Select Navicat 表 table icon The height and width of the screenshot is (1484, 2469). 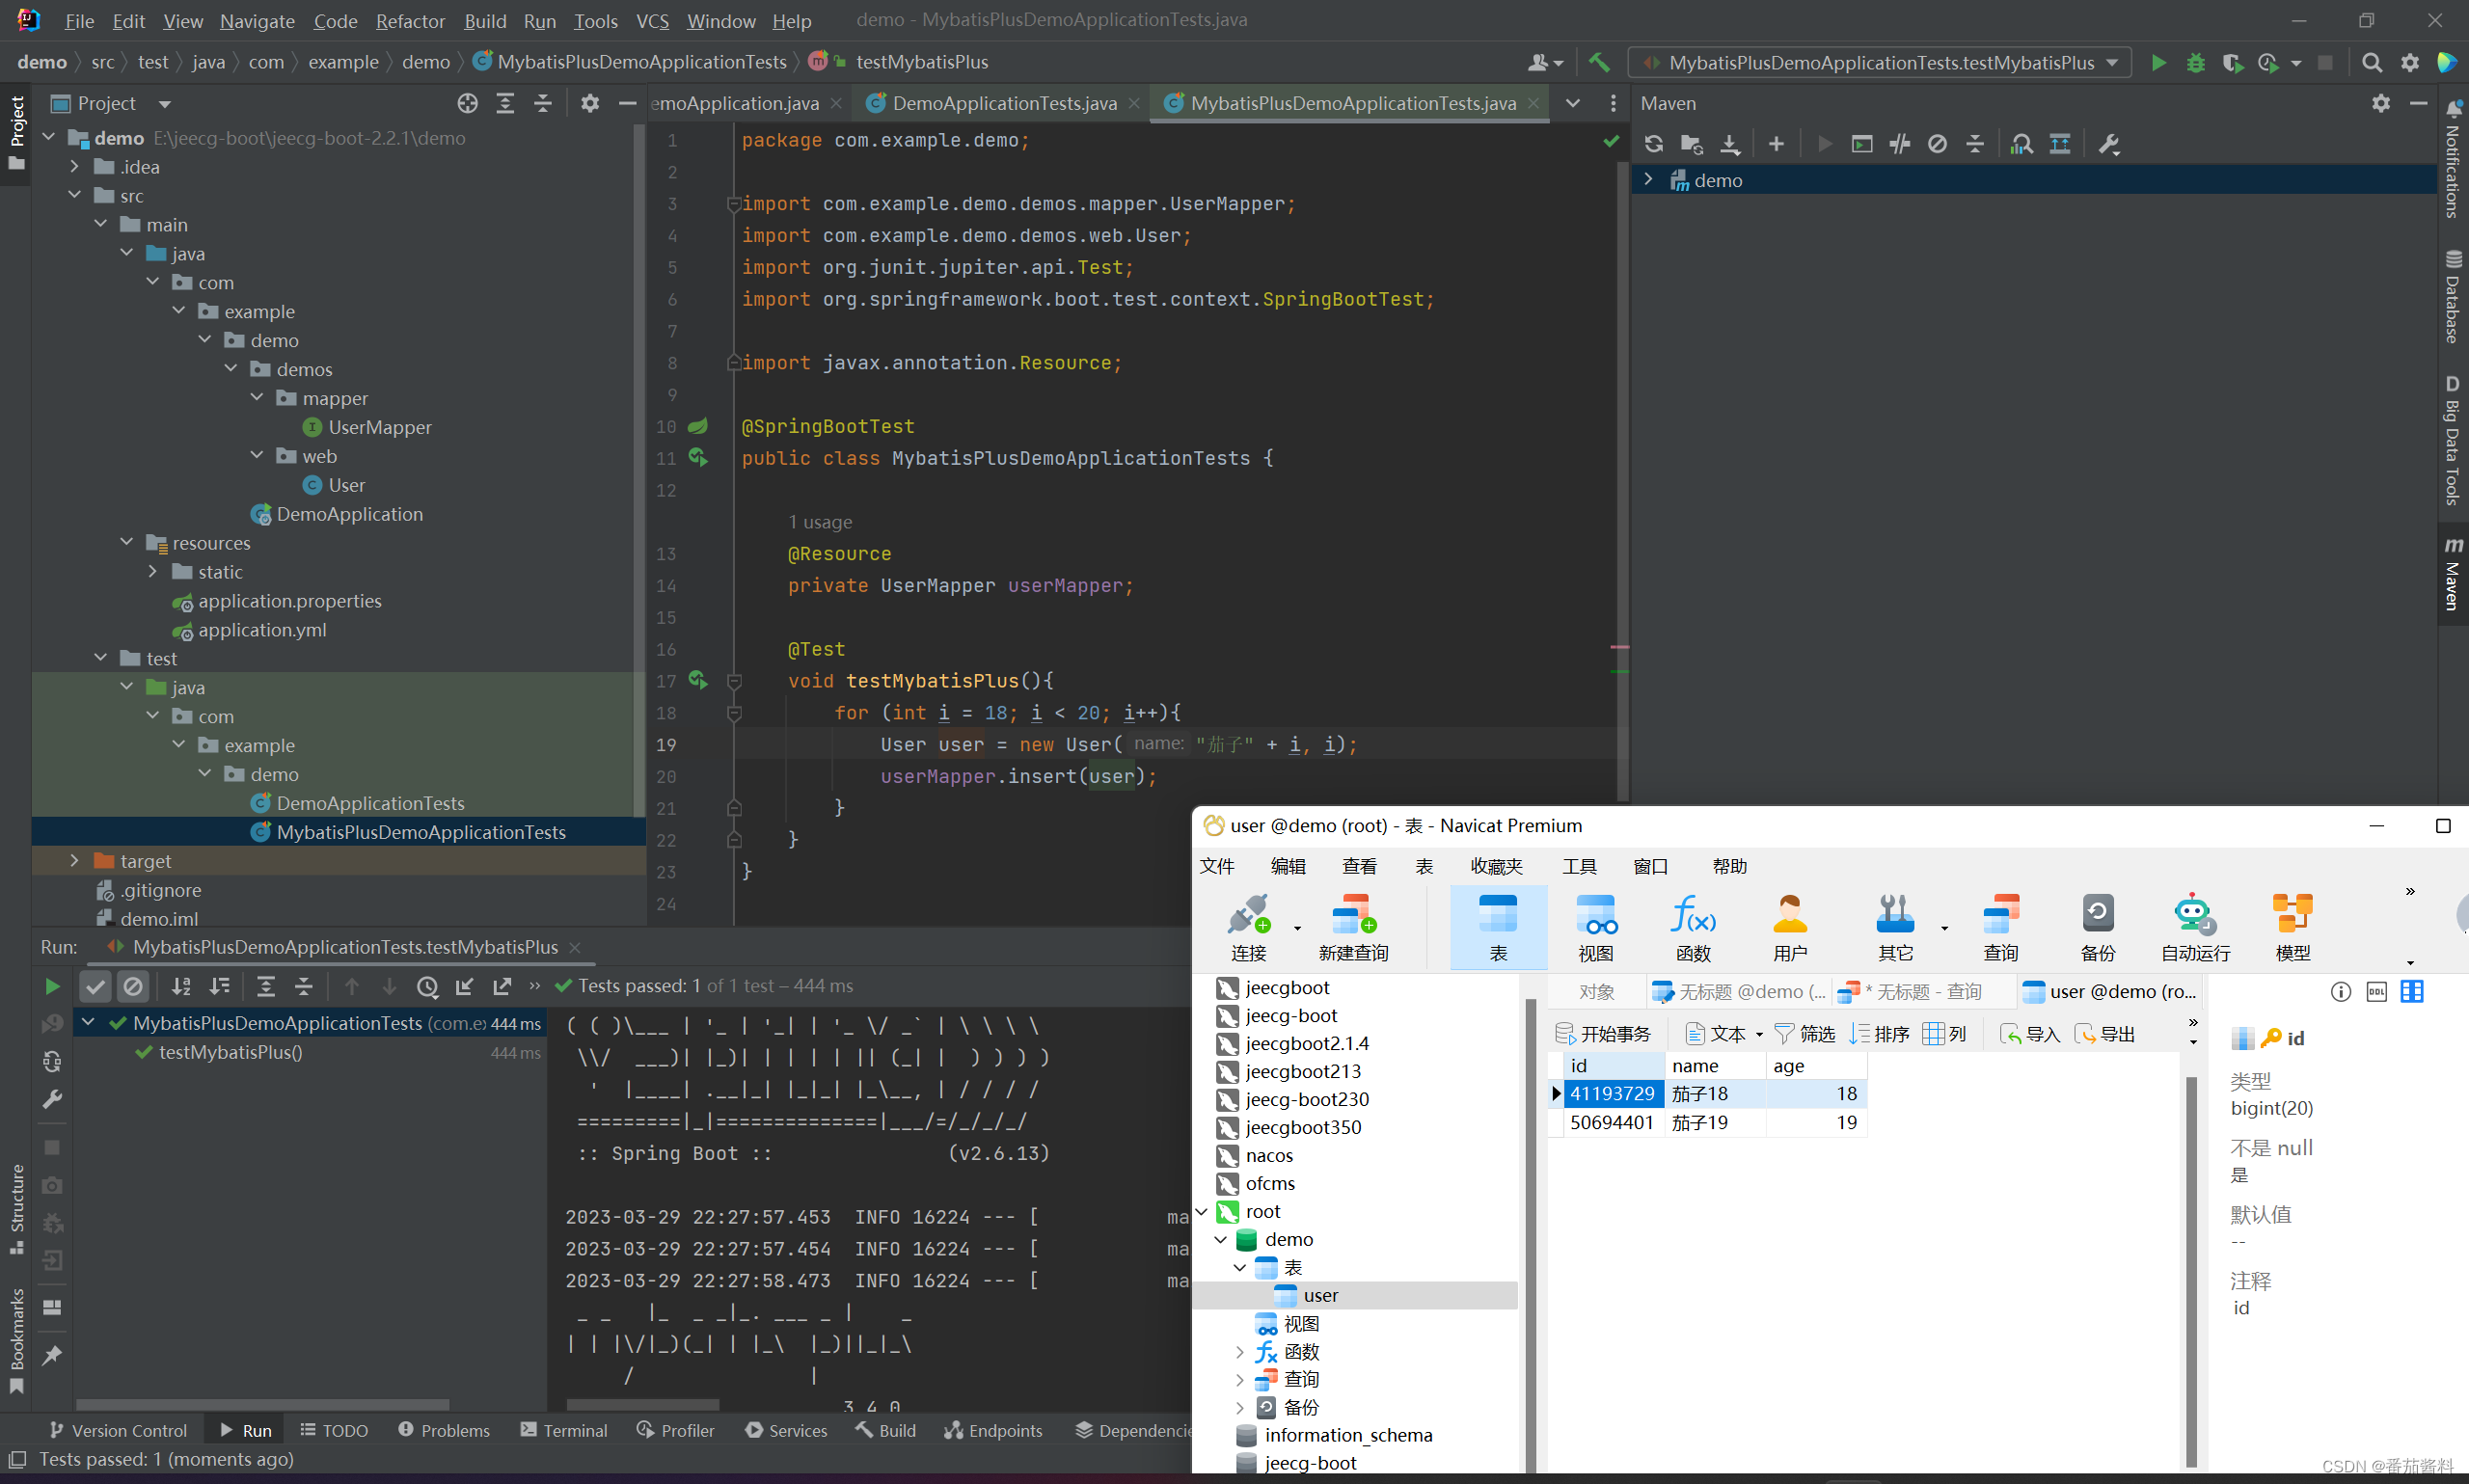pyautogui.click(x=1498, y=928)
